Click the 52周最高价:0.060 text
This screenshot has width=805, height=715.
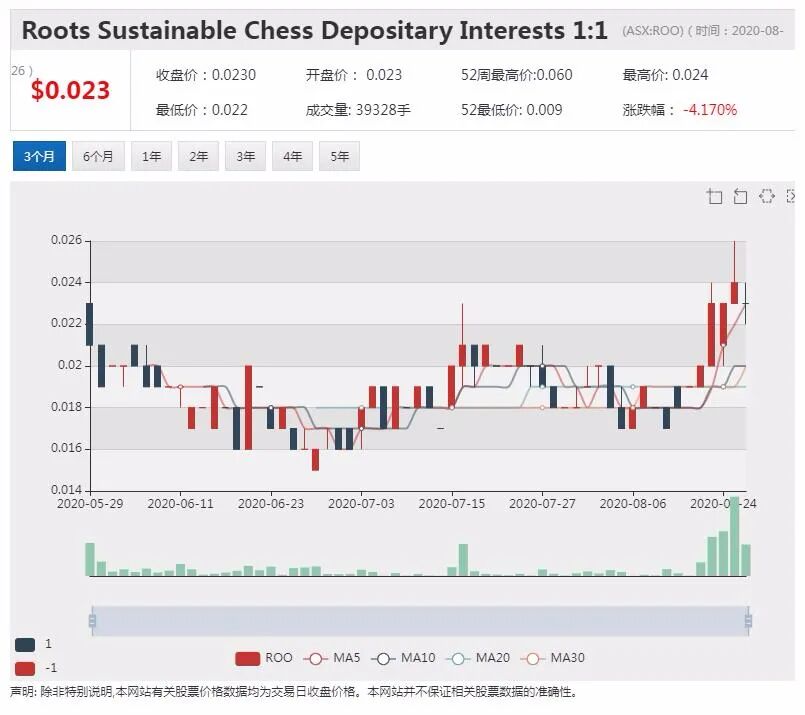(516, 75)
